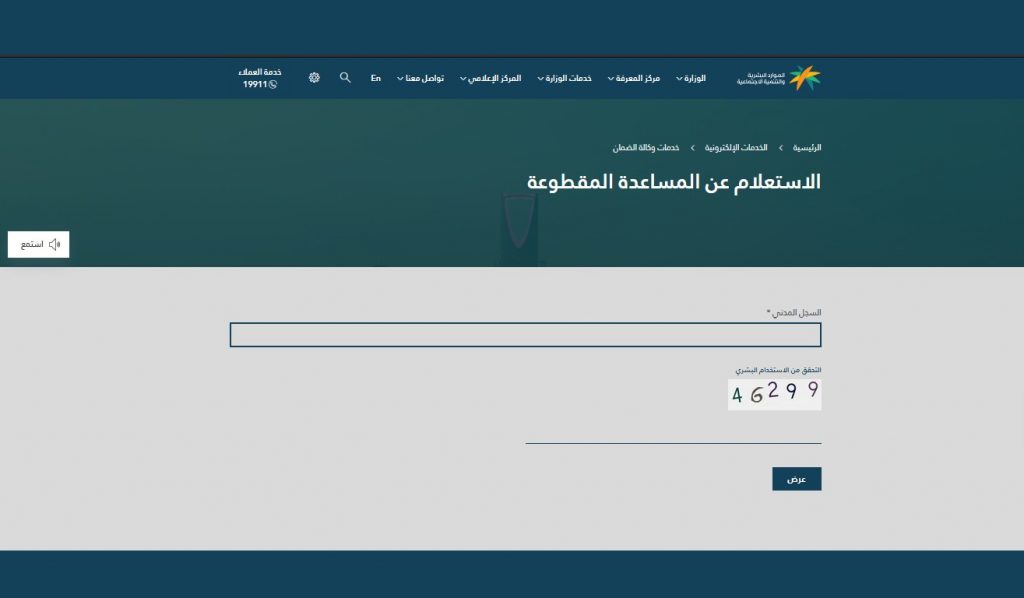This screenshot has width=1024, height=598.
Task: Open الخدمات الإلكترونية breadcrumb link
Action: tap(736, 148)
